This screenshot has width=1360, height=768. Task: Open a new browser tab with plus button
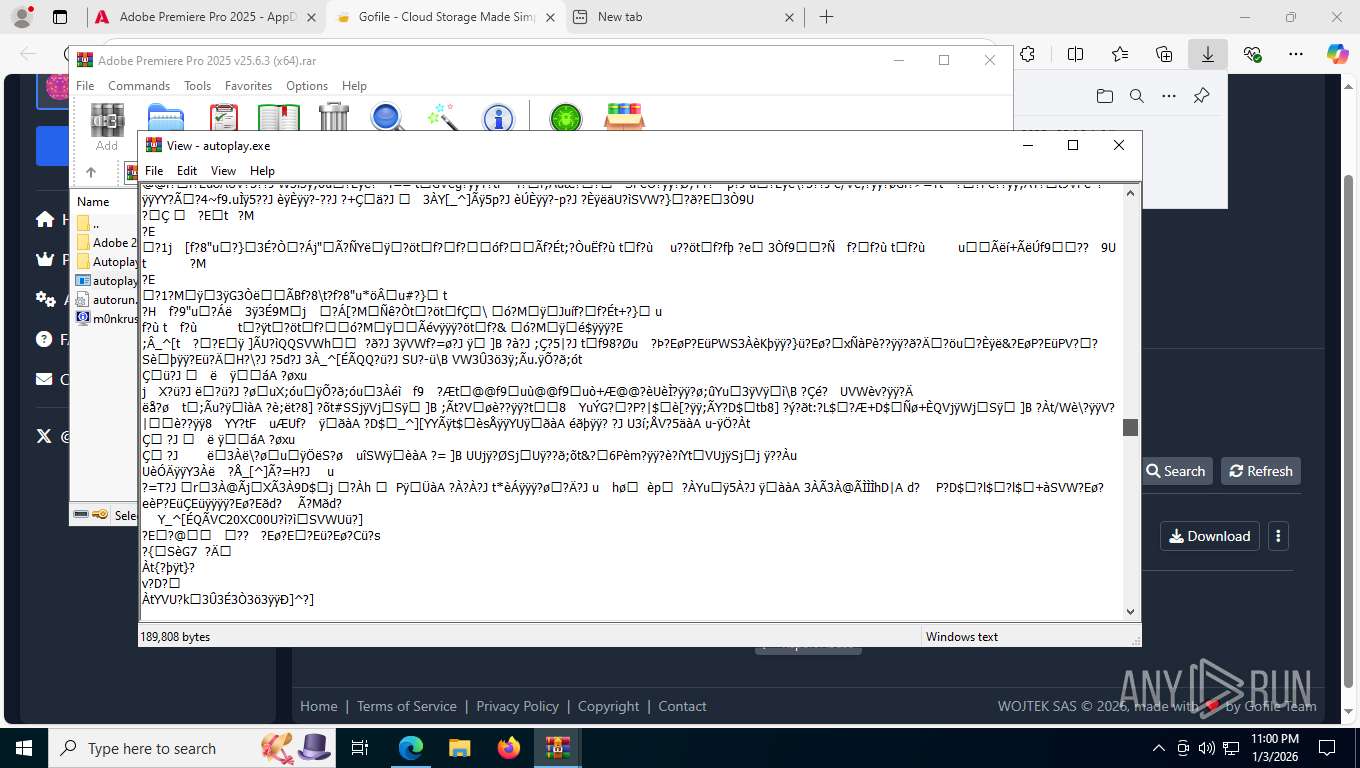tap(826, 17)
